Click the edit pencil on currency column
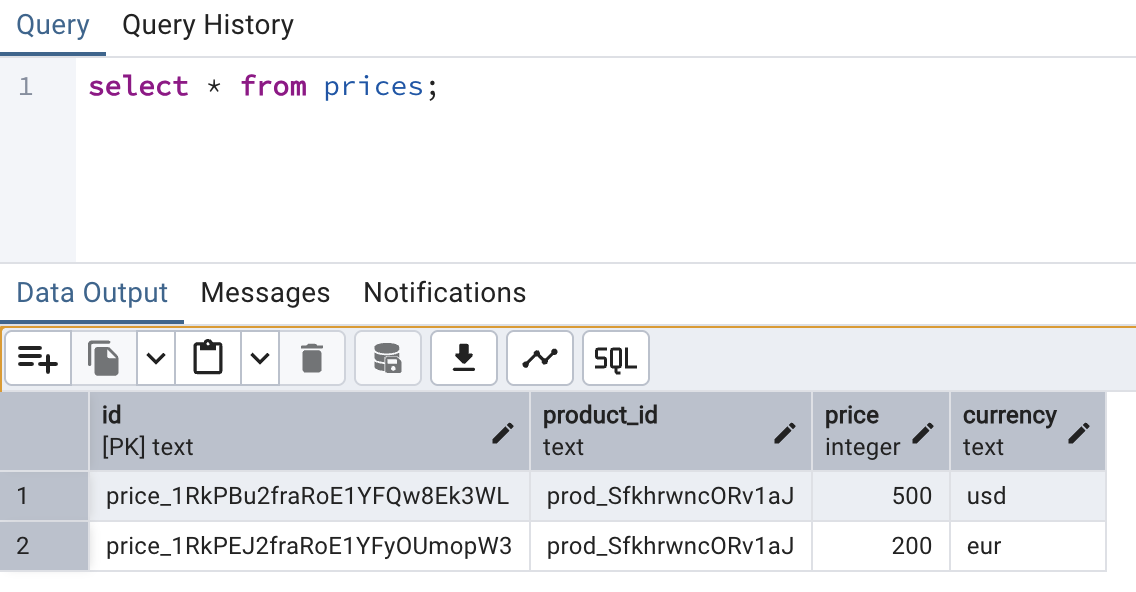 (1079, 433)
